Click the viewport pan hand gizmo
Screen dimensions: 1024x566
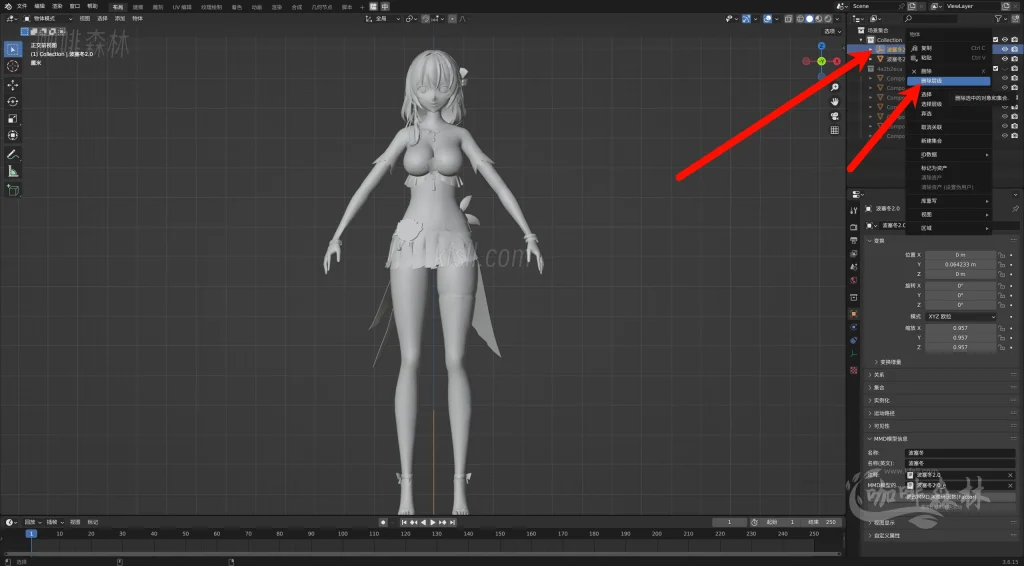click(x=835, y=102)
